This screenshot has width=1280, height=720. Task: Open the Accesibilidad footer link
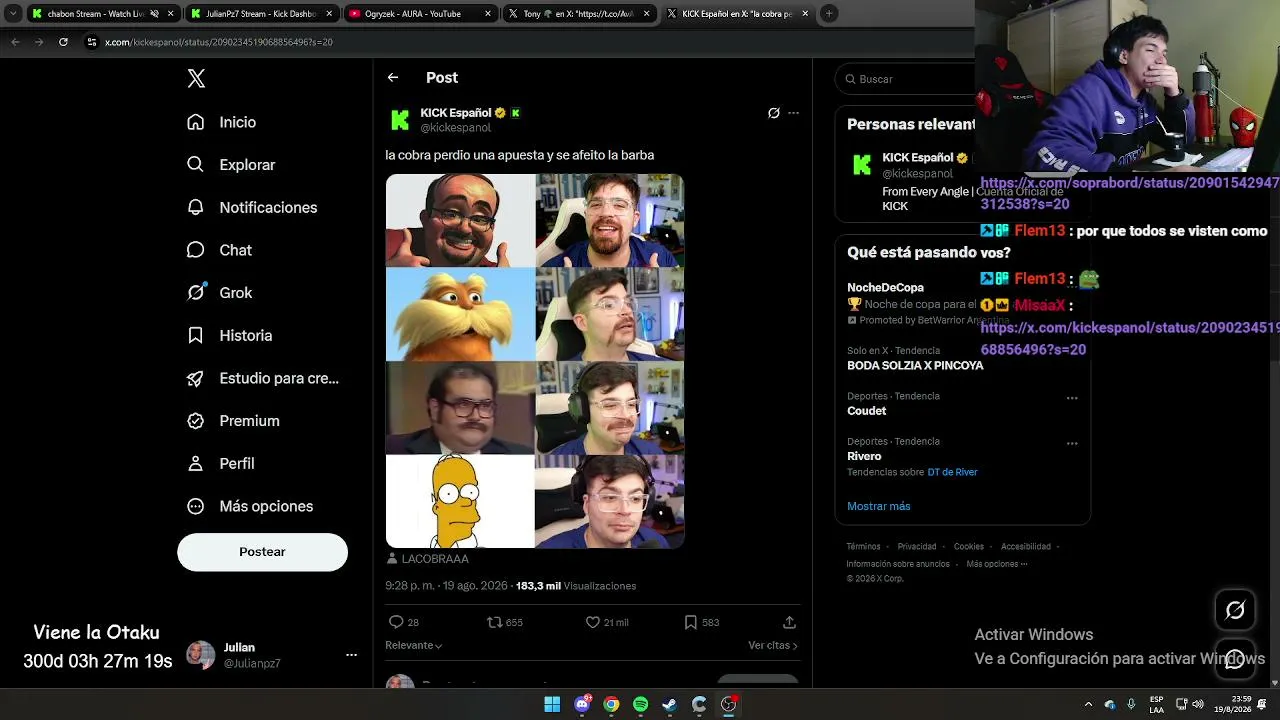[1026, 547]
